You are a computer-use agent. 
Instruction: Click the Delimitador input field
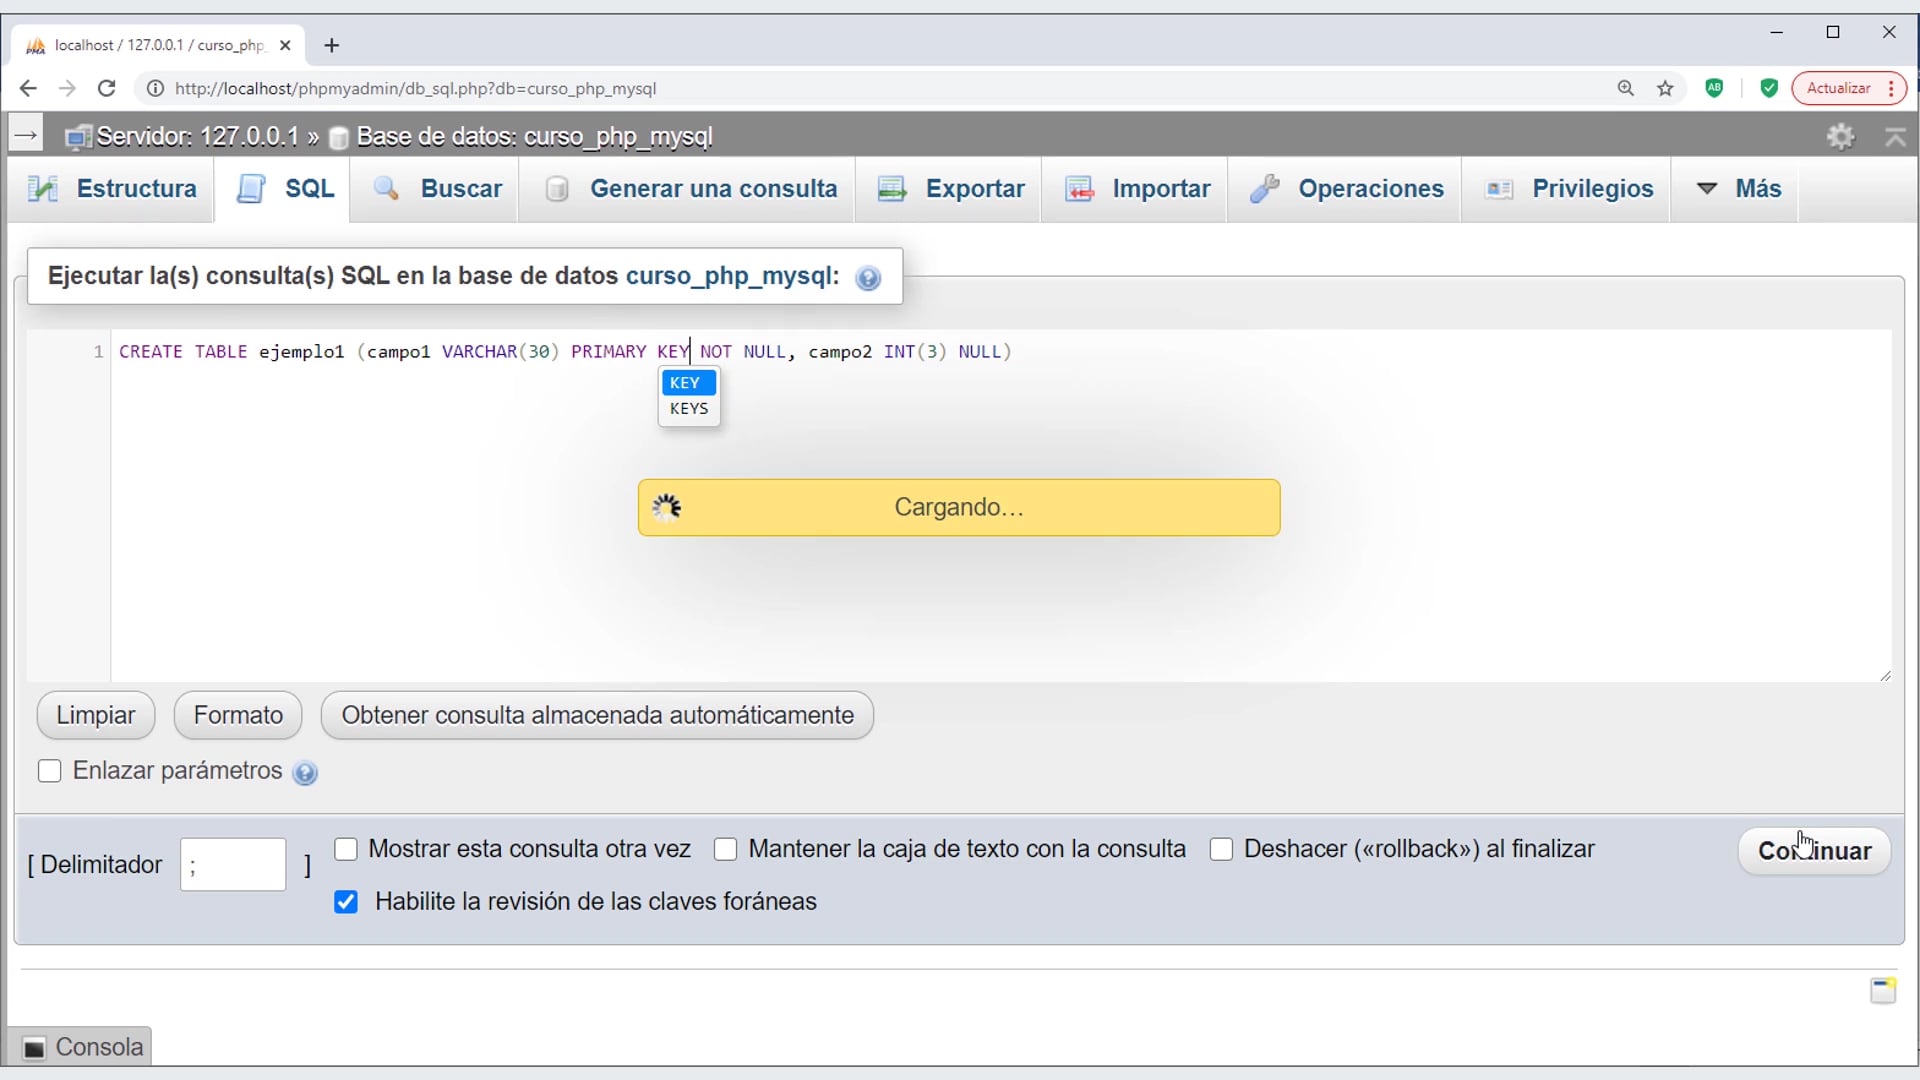(x=233, y=864)
